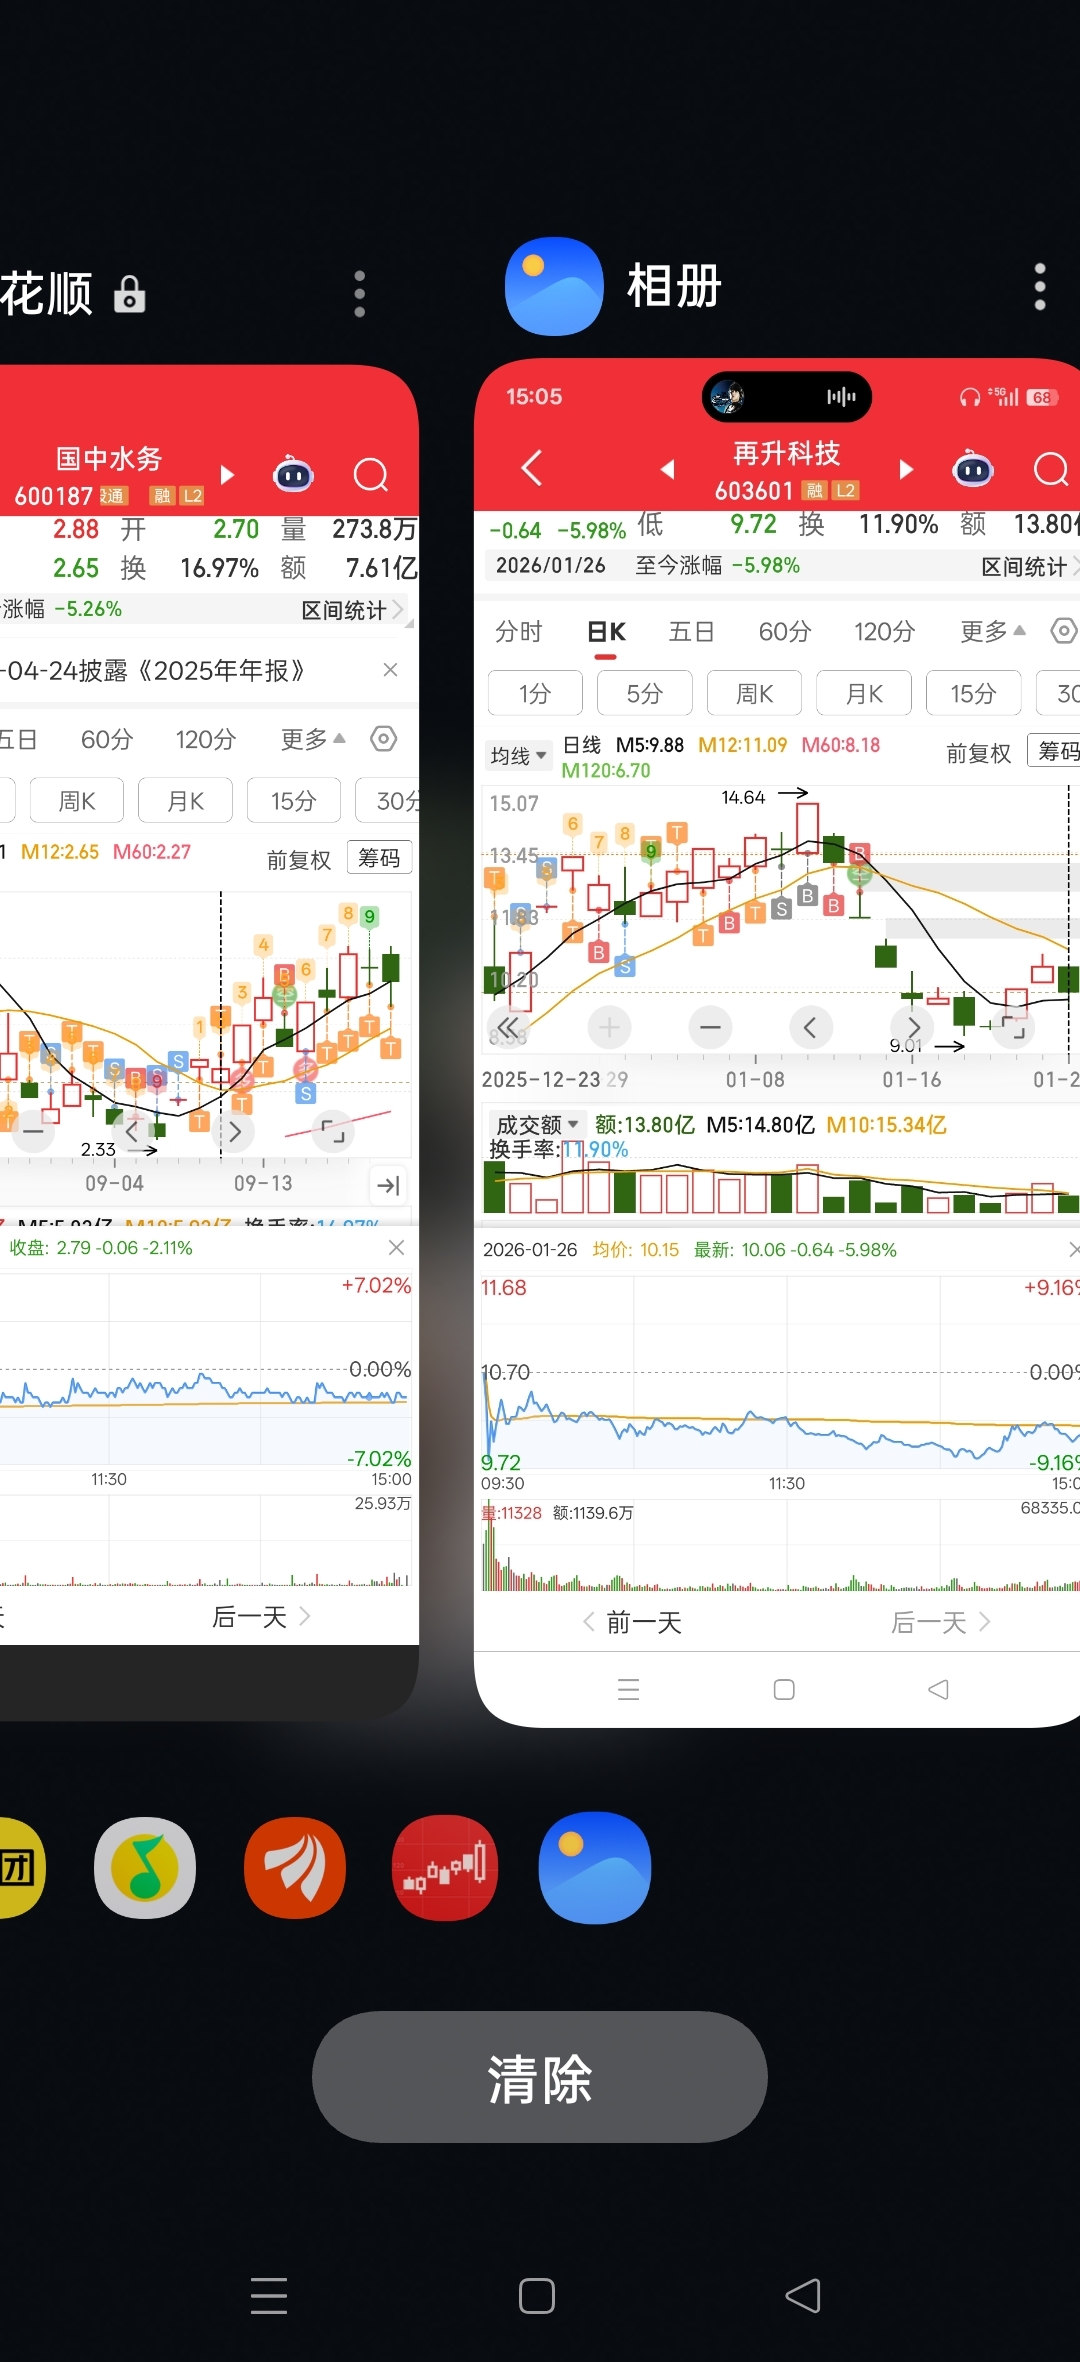Open chart settings hexagon icon in 同花顺 card

pos(384,739)
